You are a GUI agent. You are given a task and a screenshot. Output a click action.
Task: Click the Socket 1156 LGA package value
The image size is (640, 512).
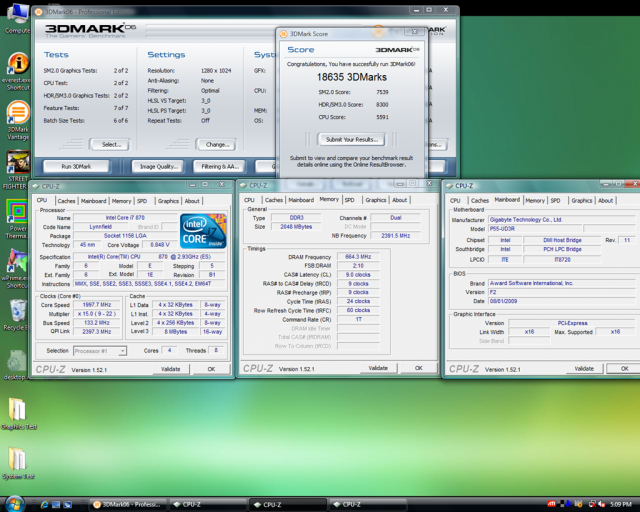[125, 236]
